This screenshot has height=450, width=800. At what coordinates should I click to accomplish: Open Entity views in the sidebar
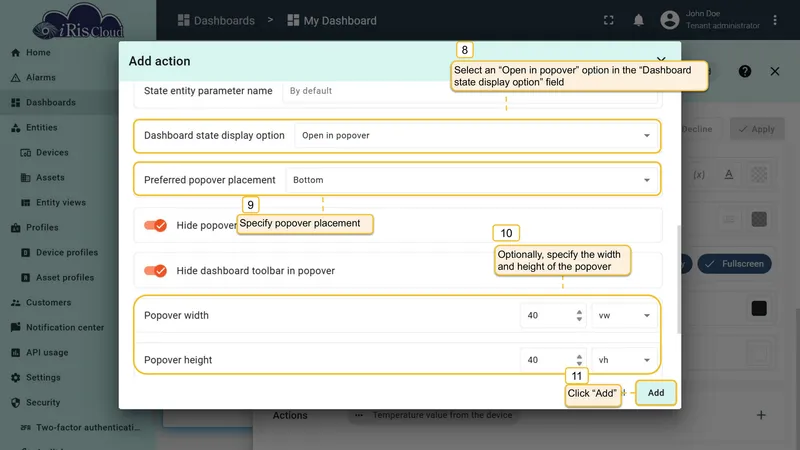61,203
